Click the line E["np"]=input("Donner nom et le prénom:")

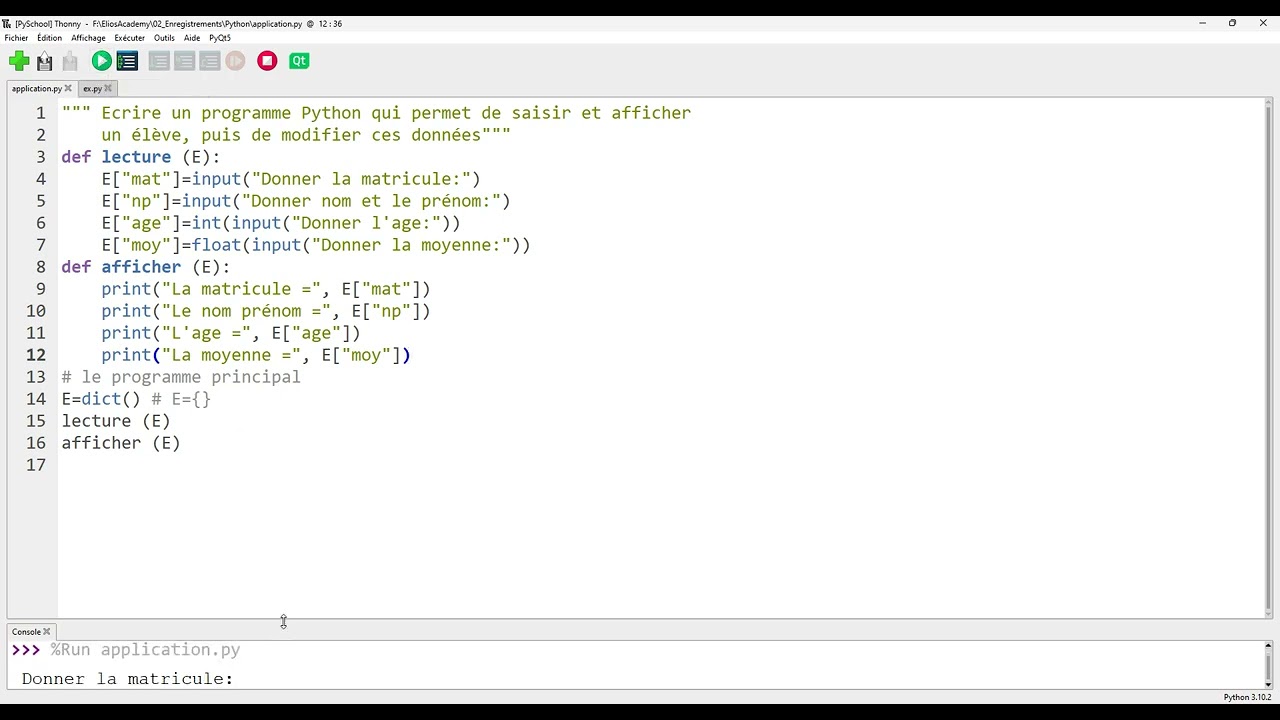coord(306,201)
